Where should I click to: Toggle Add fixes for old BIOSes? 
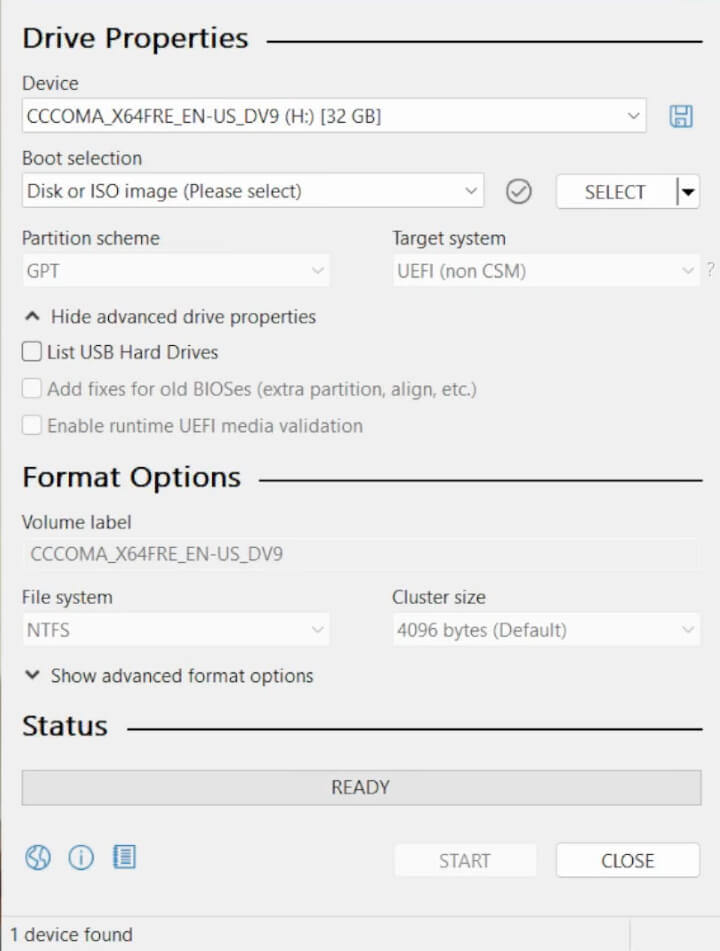pyautogui.click(x=33, y=389)
